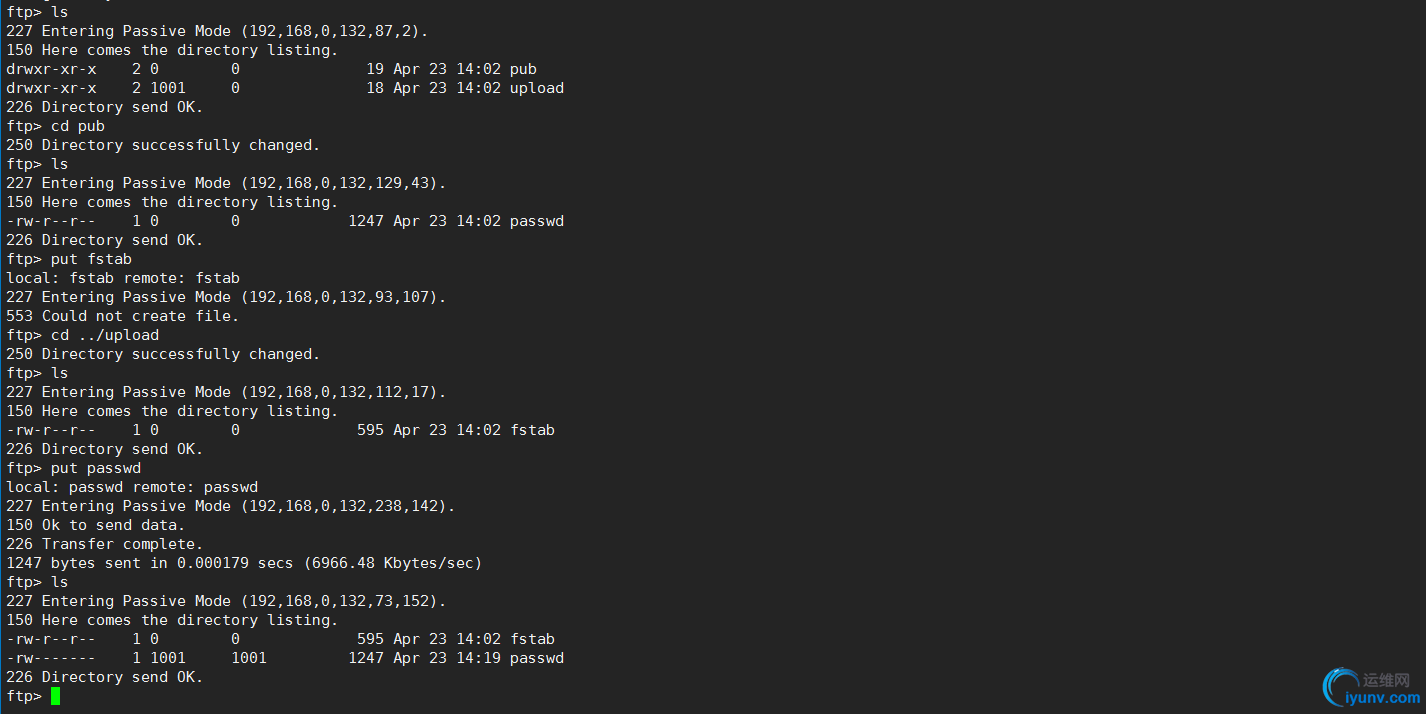The height and width of the screenshot is (714, 1426).
Task: Click the 'put passwd' command line
Action: tap(74, 468)
